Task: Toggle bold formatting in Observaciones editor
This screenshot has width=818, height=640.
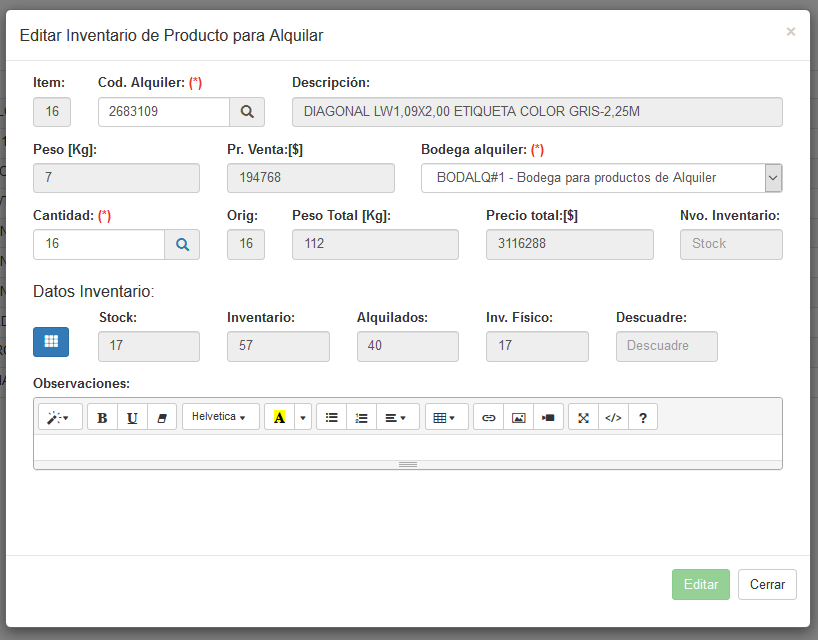Action: click(x=102, y=417)
